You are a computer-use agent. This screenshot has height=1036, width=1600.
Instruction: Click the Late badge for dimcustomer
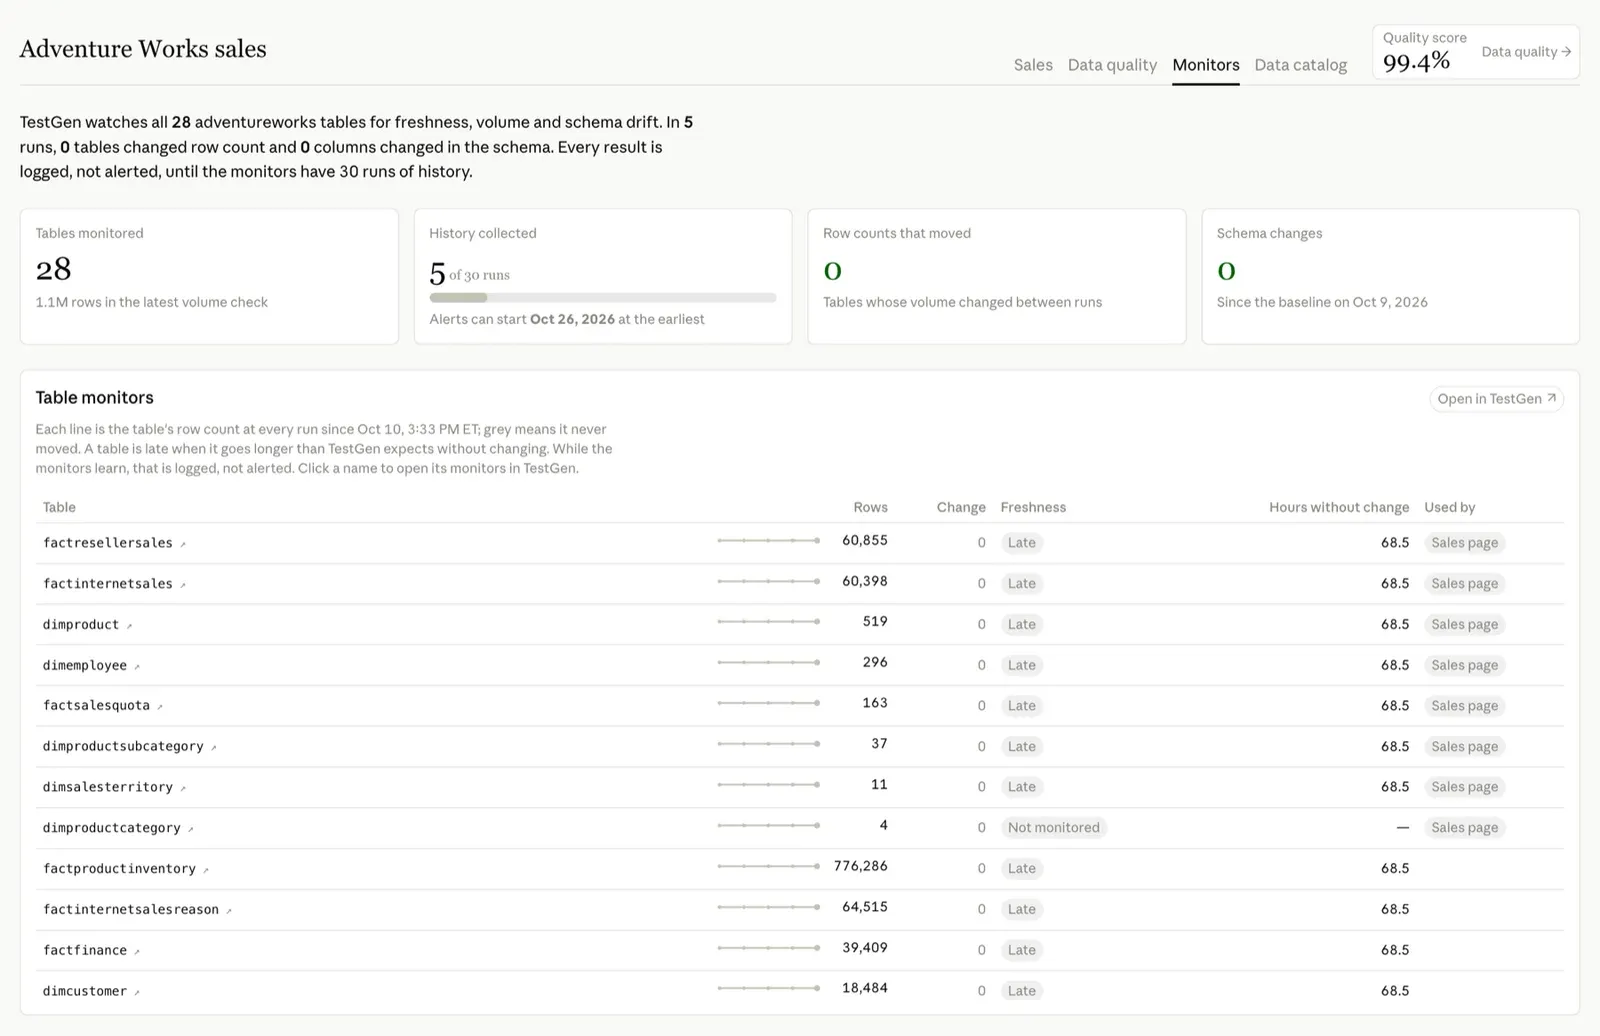(x=1022, y=991)
